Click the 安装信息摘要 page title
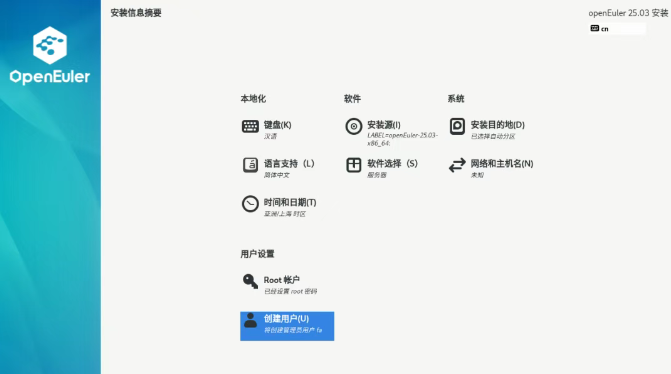Image resolution: width=671 pixels, height=374 pixels. click(136, 13)
